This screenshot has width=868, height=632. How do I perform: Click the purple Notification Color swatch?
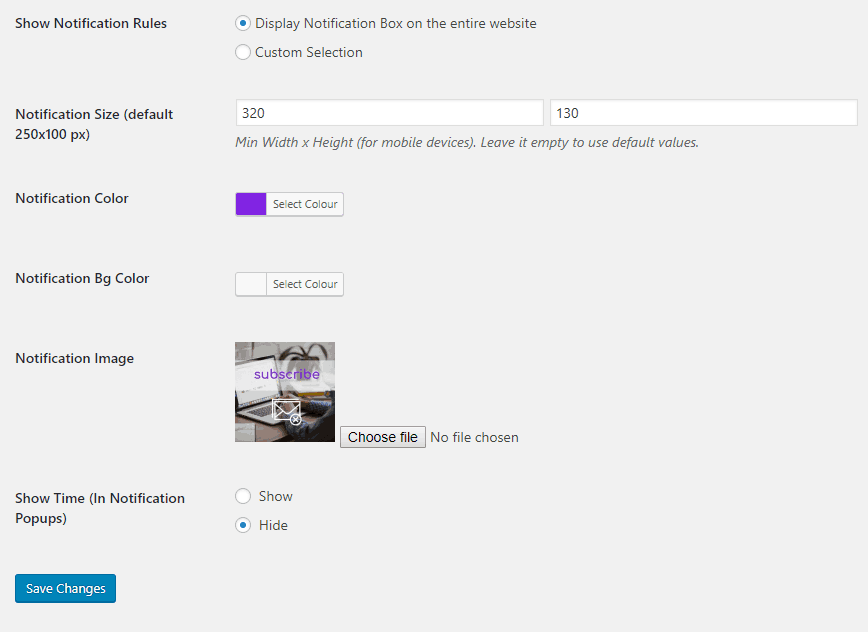pyautogui.click(x=249, y=203)
